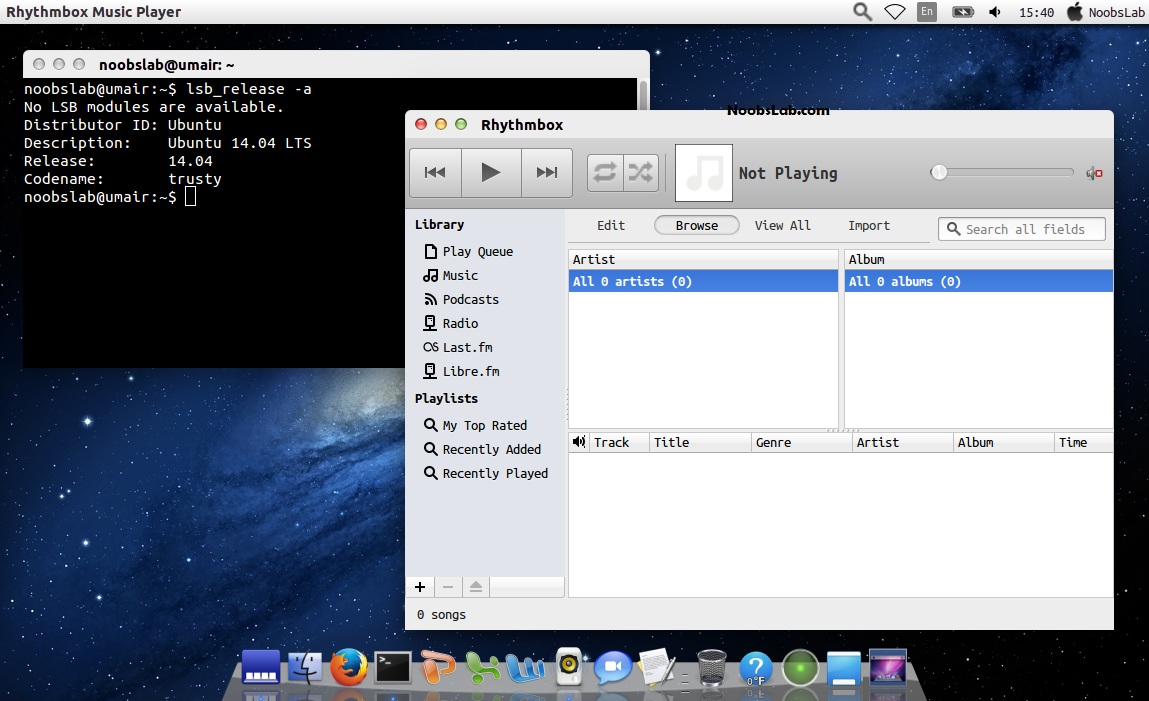
Task: Select All 0 artists row
Action: click(x=703, y=281)
